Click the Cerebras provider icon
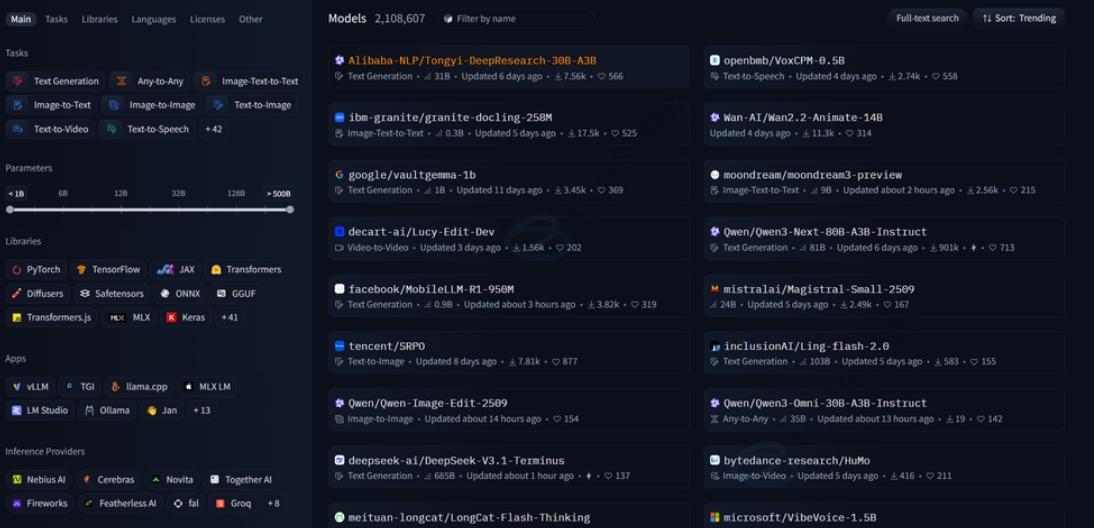Viewport: 1094px width, 528px height. [87, 480]
